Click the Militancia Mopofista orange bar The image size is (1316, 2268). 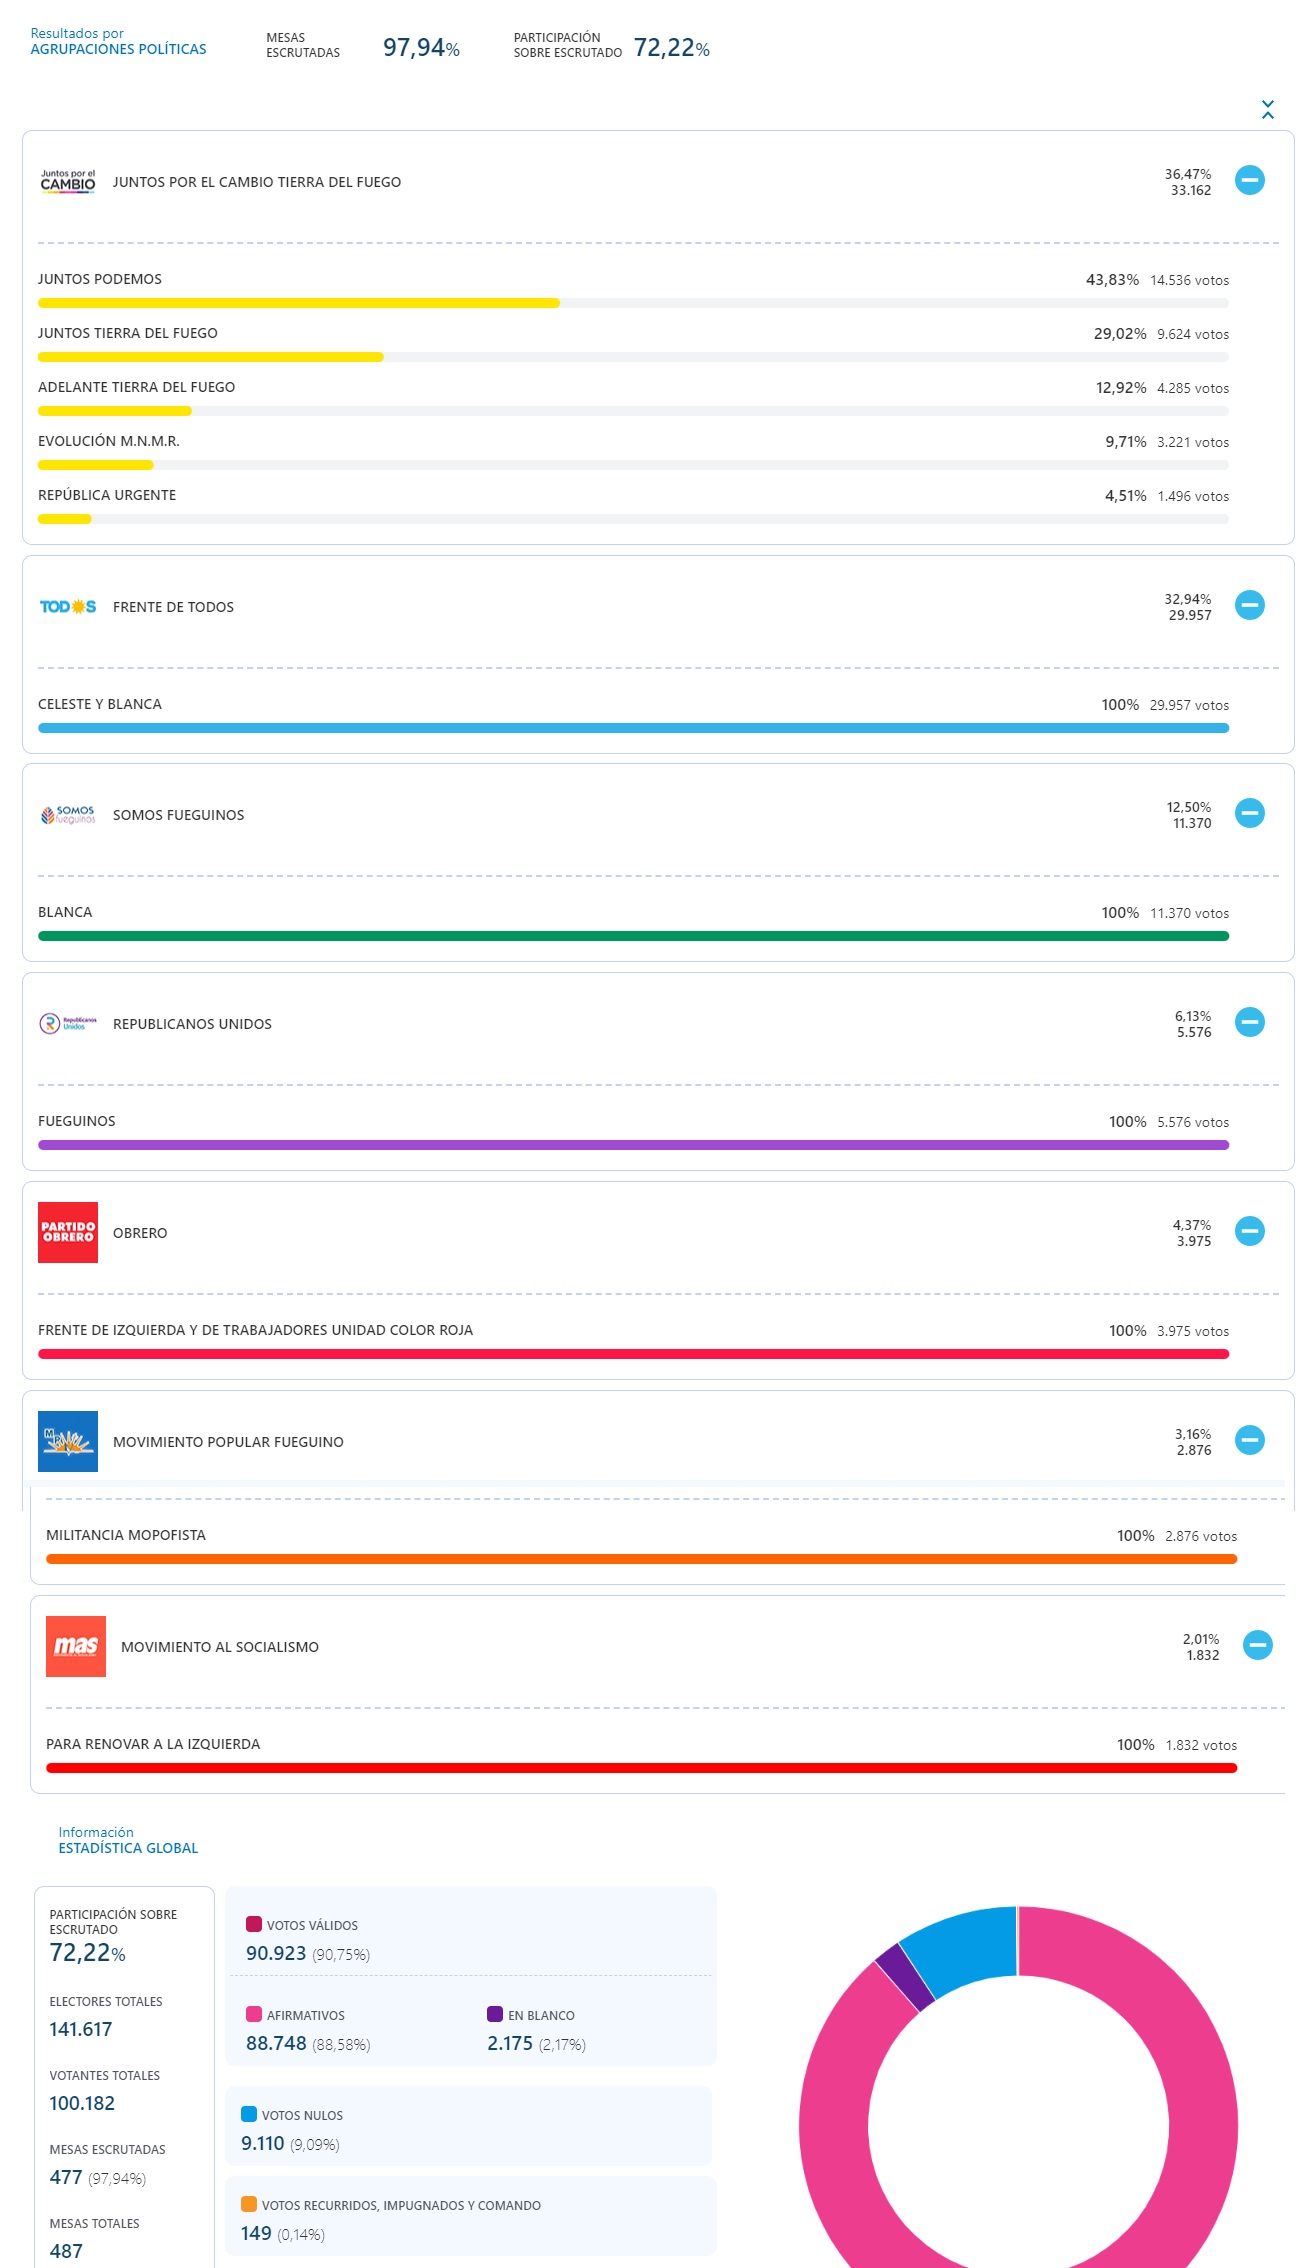click(641, 1559)
